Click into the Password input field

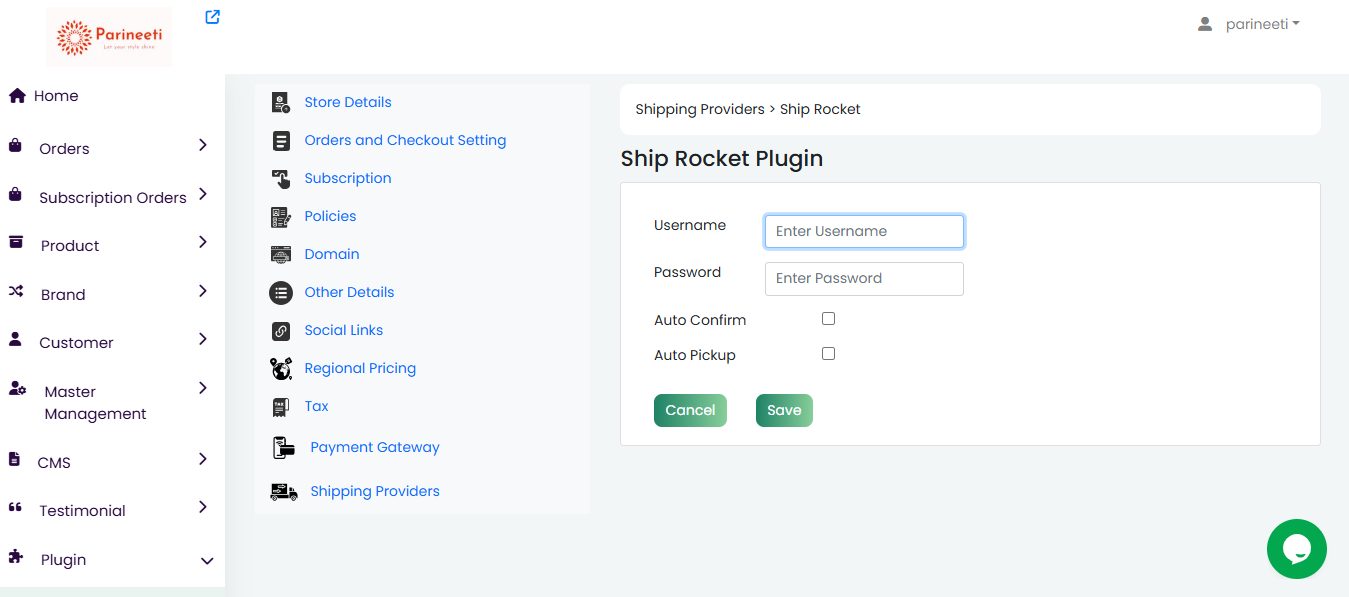pos(864,279)
